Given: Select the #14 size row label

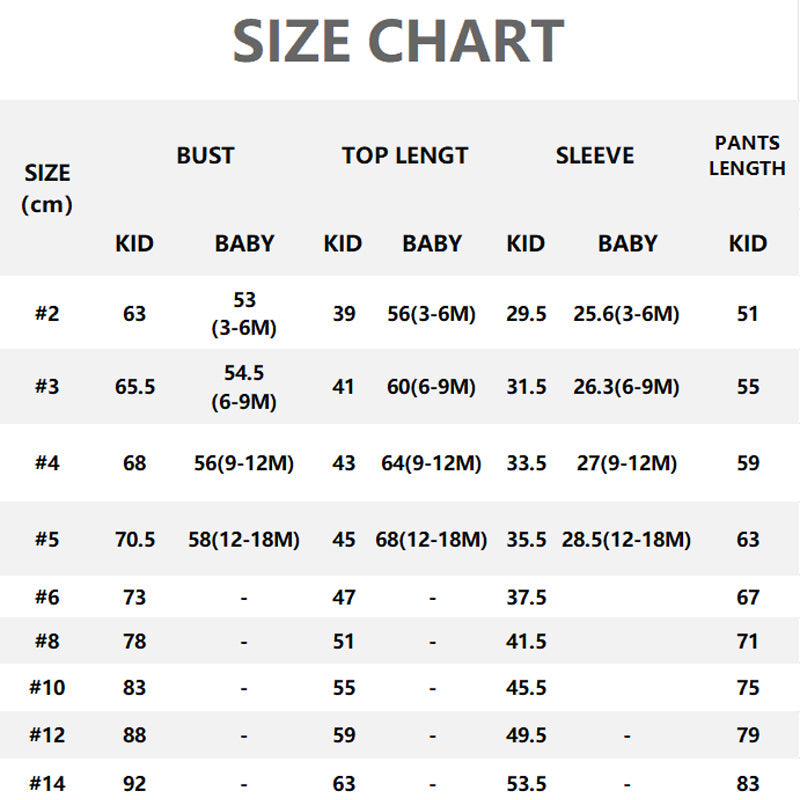Looking at the screenshot, I should tap(47, 783).
